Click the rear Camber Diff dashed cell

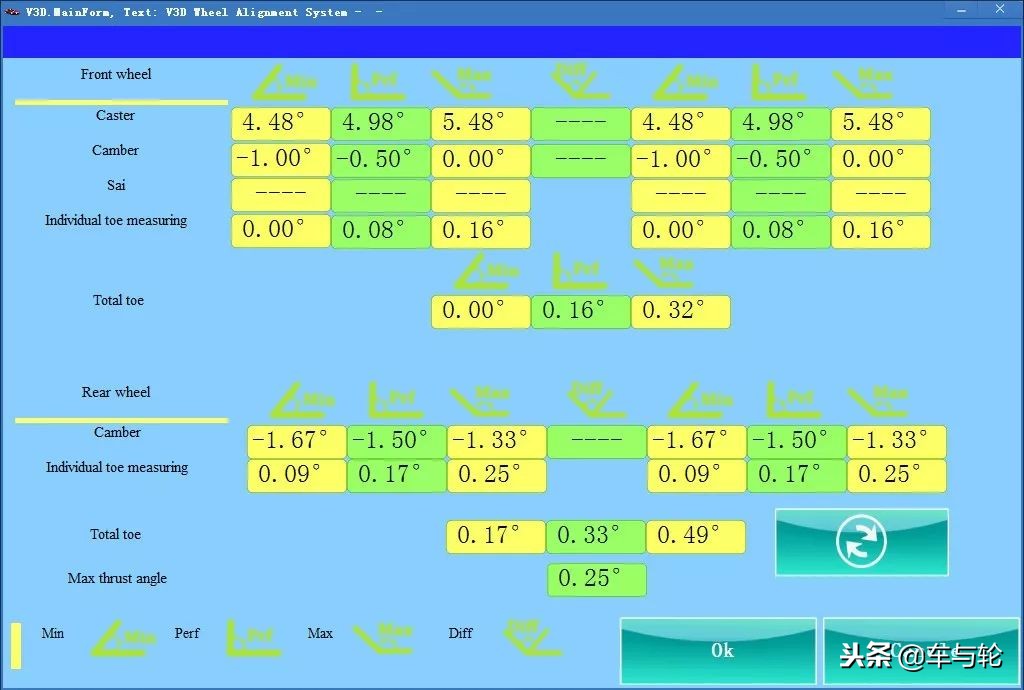(596, 441)
